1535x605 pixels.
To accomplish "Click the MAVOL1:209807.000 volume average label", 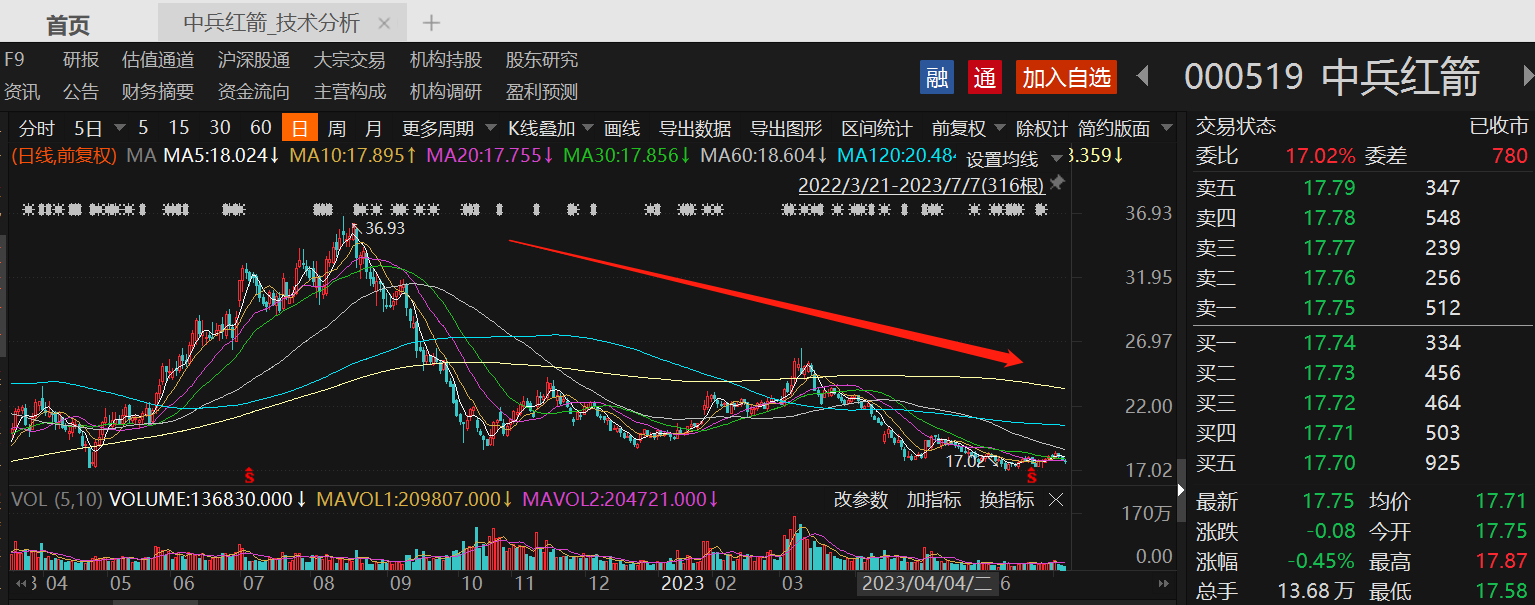I will tap(414, 499).
